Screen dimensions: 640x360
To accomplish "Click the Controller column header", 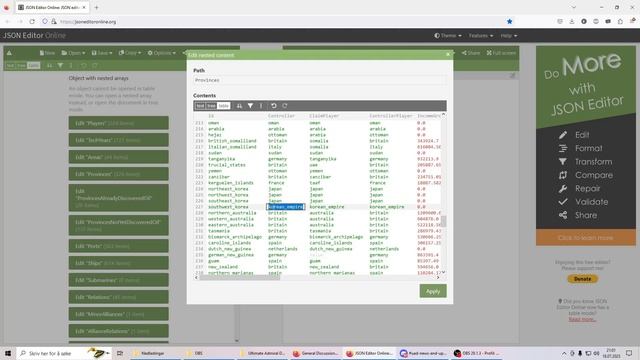I will pos(281,116).
